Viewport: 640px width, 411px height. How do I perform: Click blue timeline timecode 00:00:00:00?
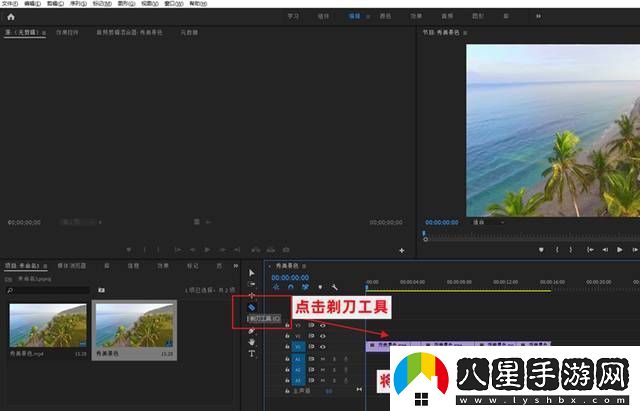pos(290,278)
